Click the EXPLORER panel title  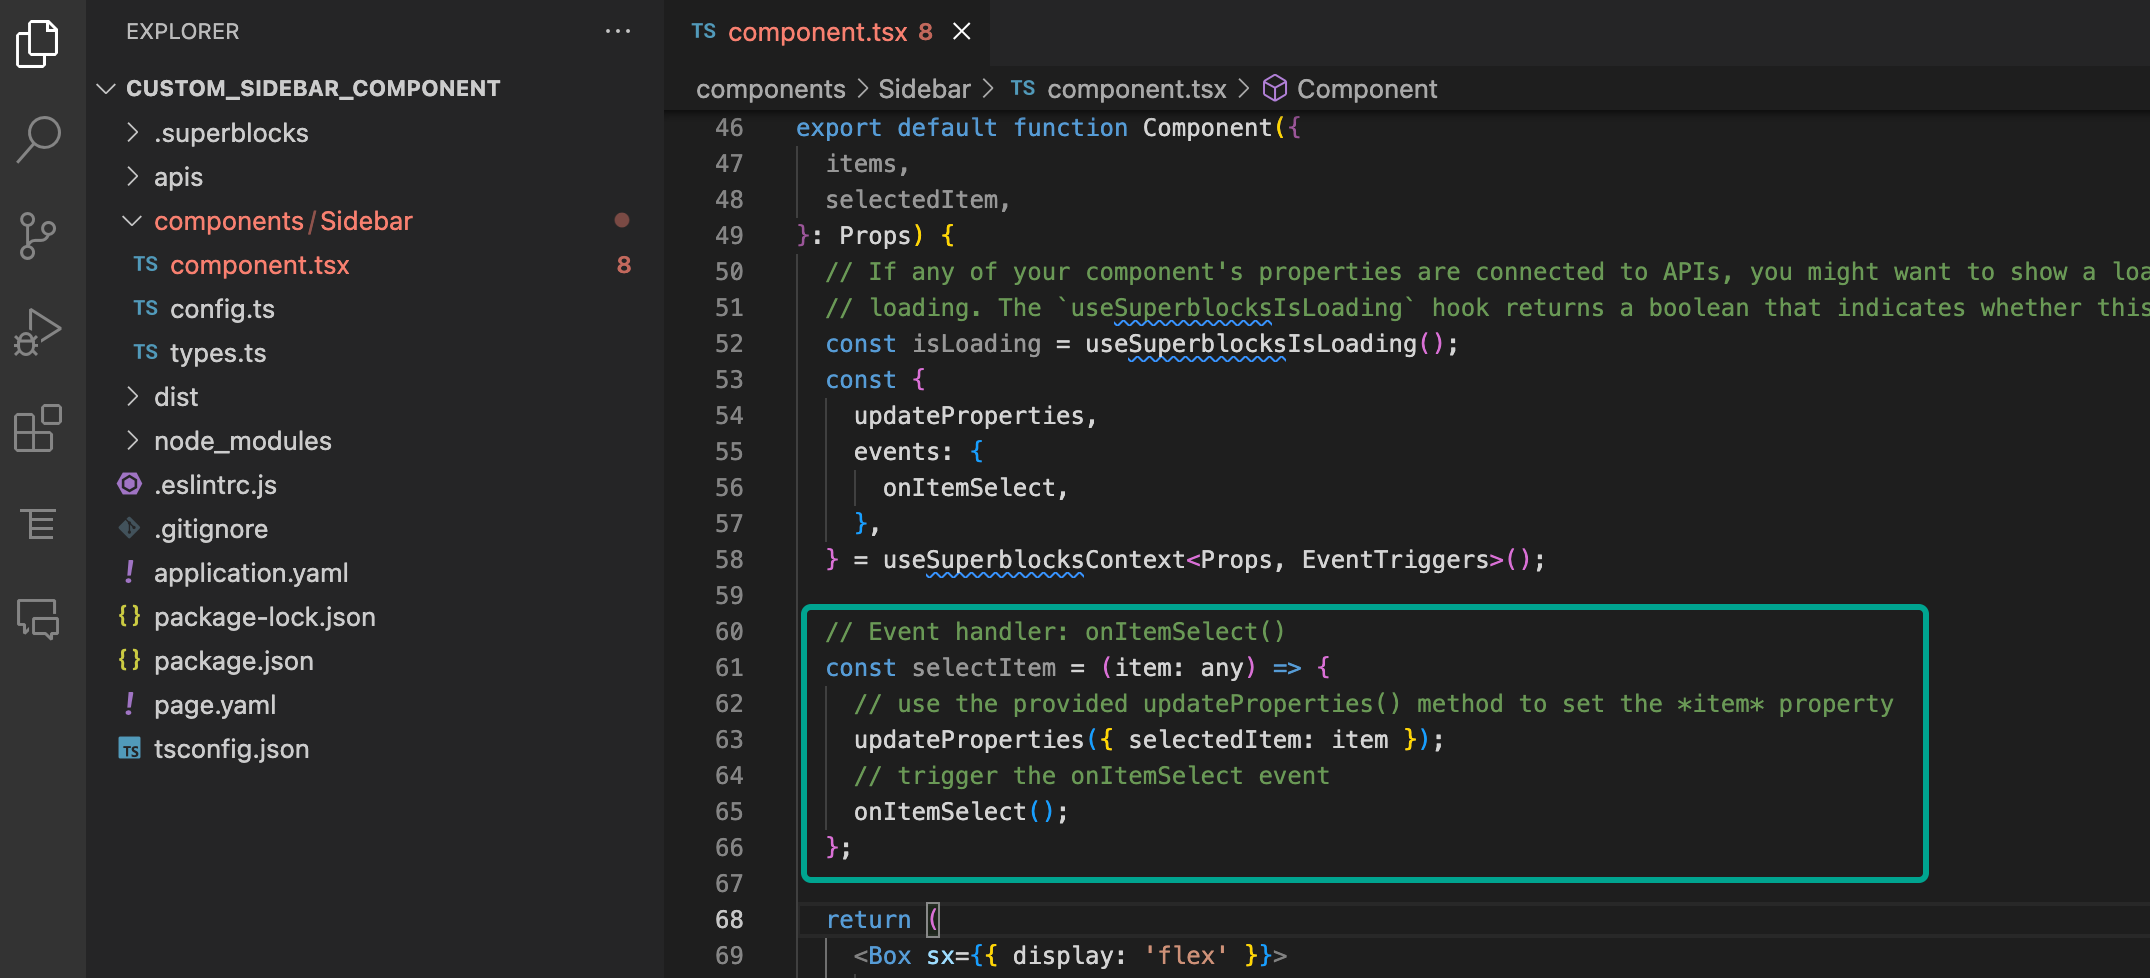183,31
